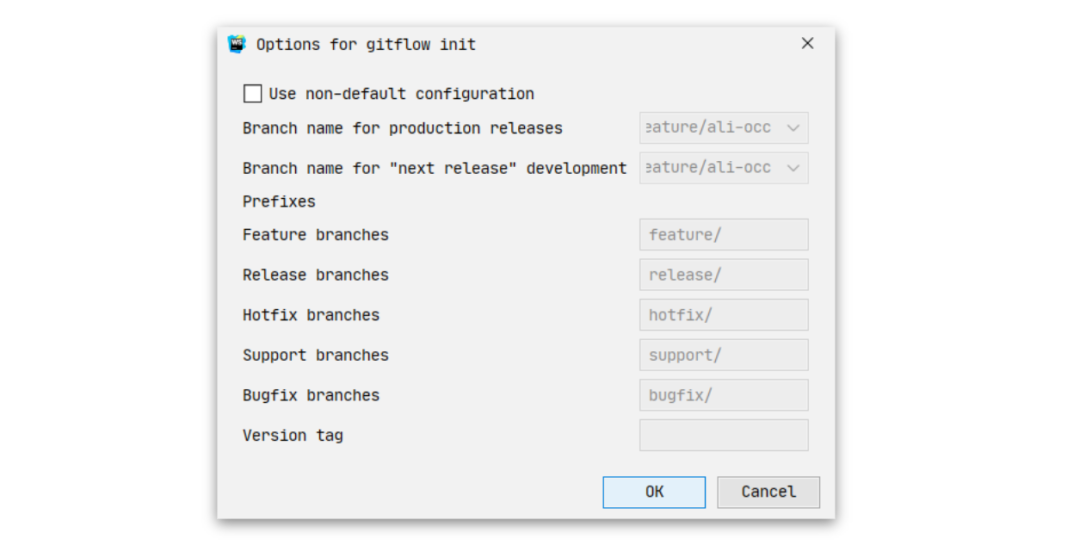Click the Feature branches prefix field
This screenshot has width=1080, height=545.
point(724,235)
